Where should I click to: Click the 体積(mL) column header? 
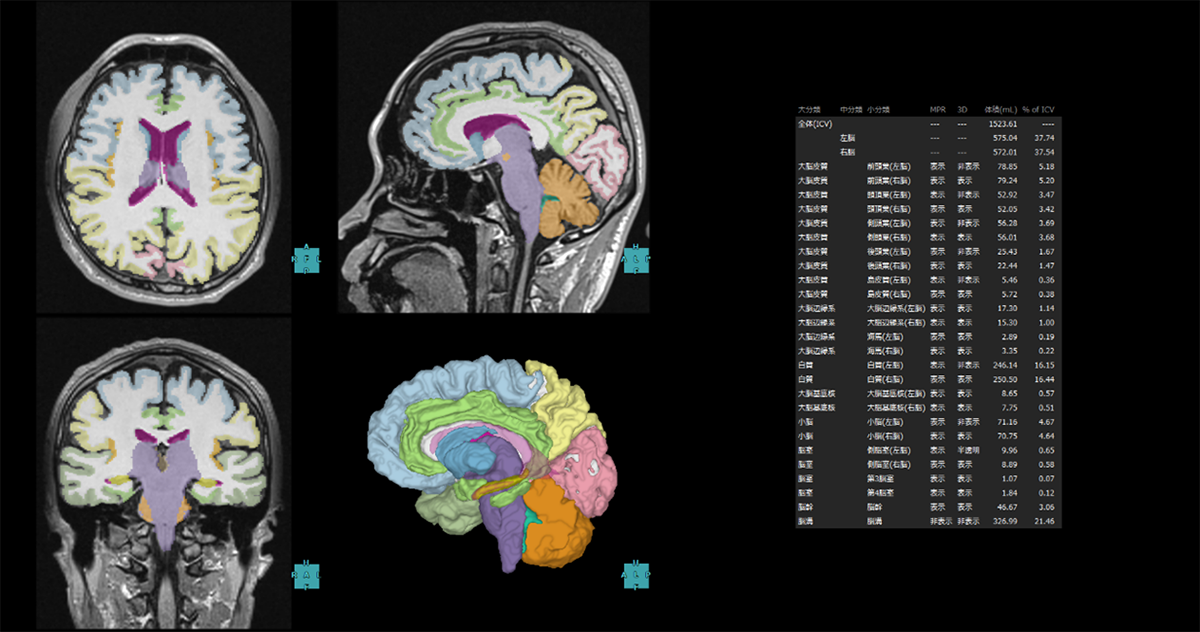click(1001, 109)
